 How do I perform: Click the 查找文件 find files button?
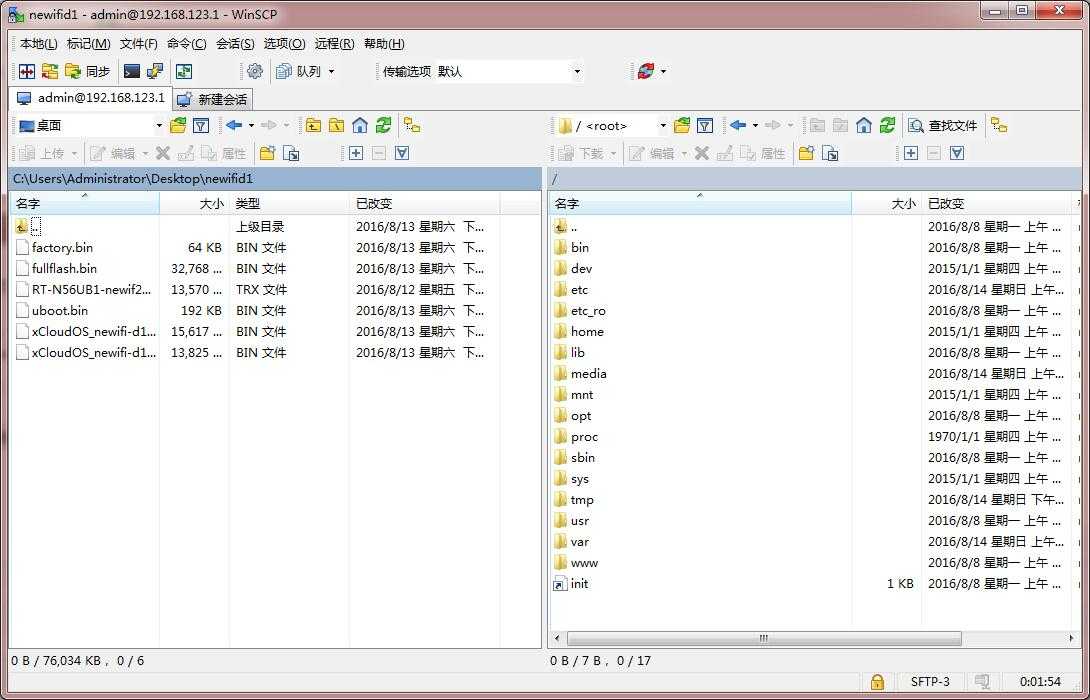pos(944,126)
